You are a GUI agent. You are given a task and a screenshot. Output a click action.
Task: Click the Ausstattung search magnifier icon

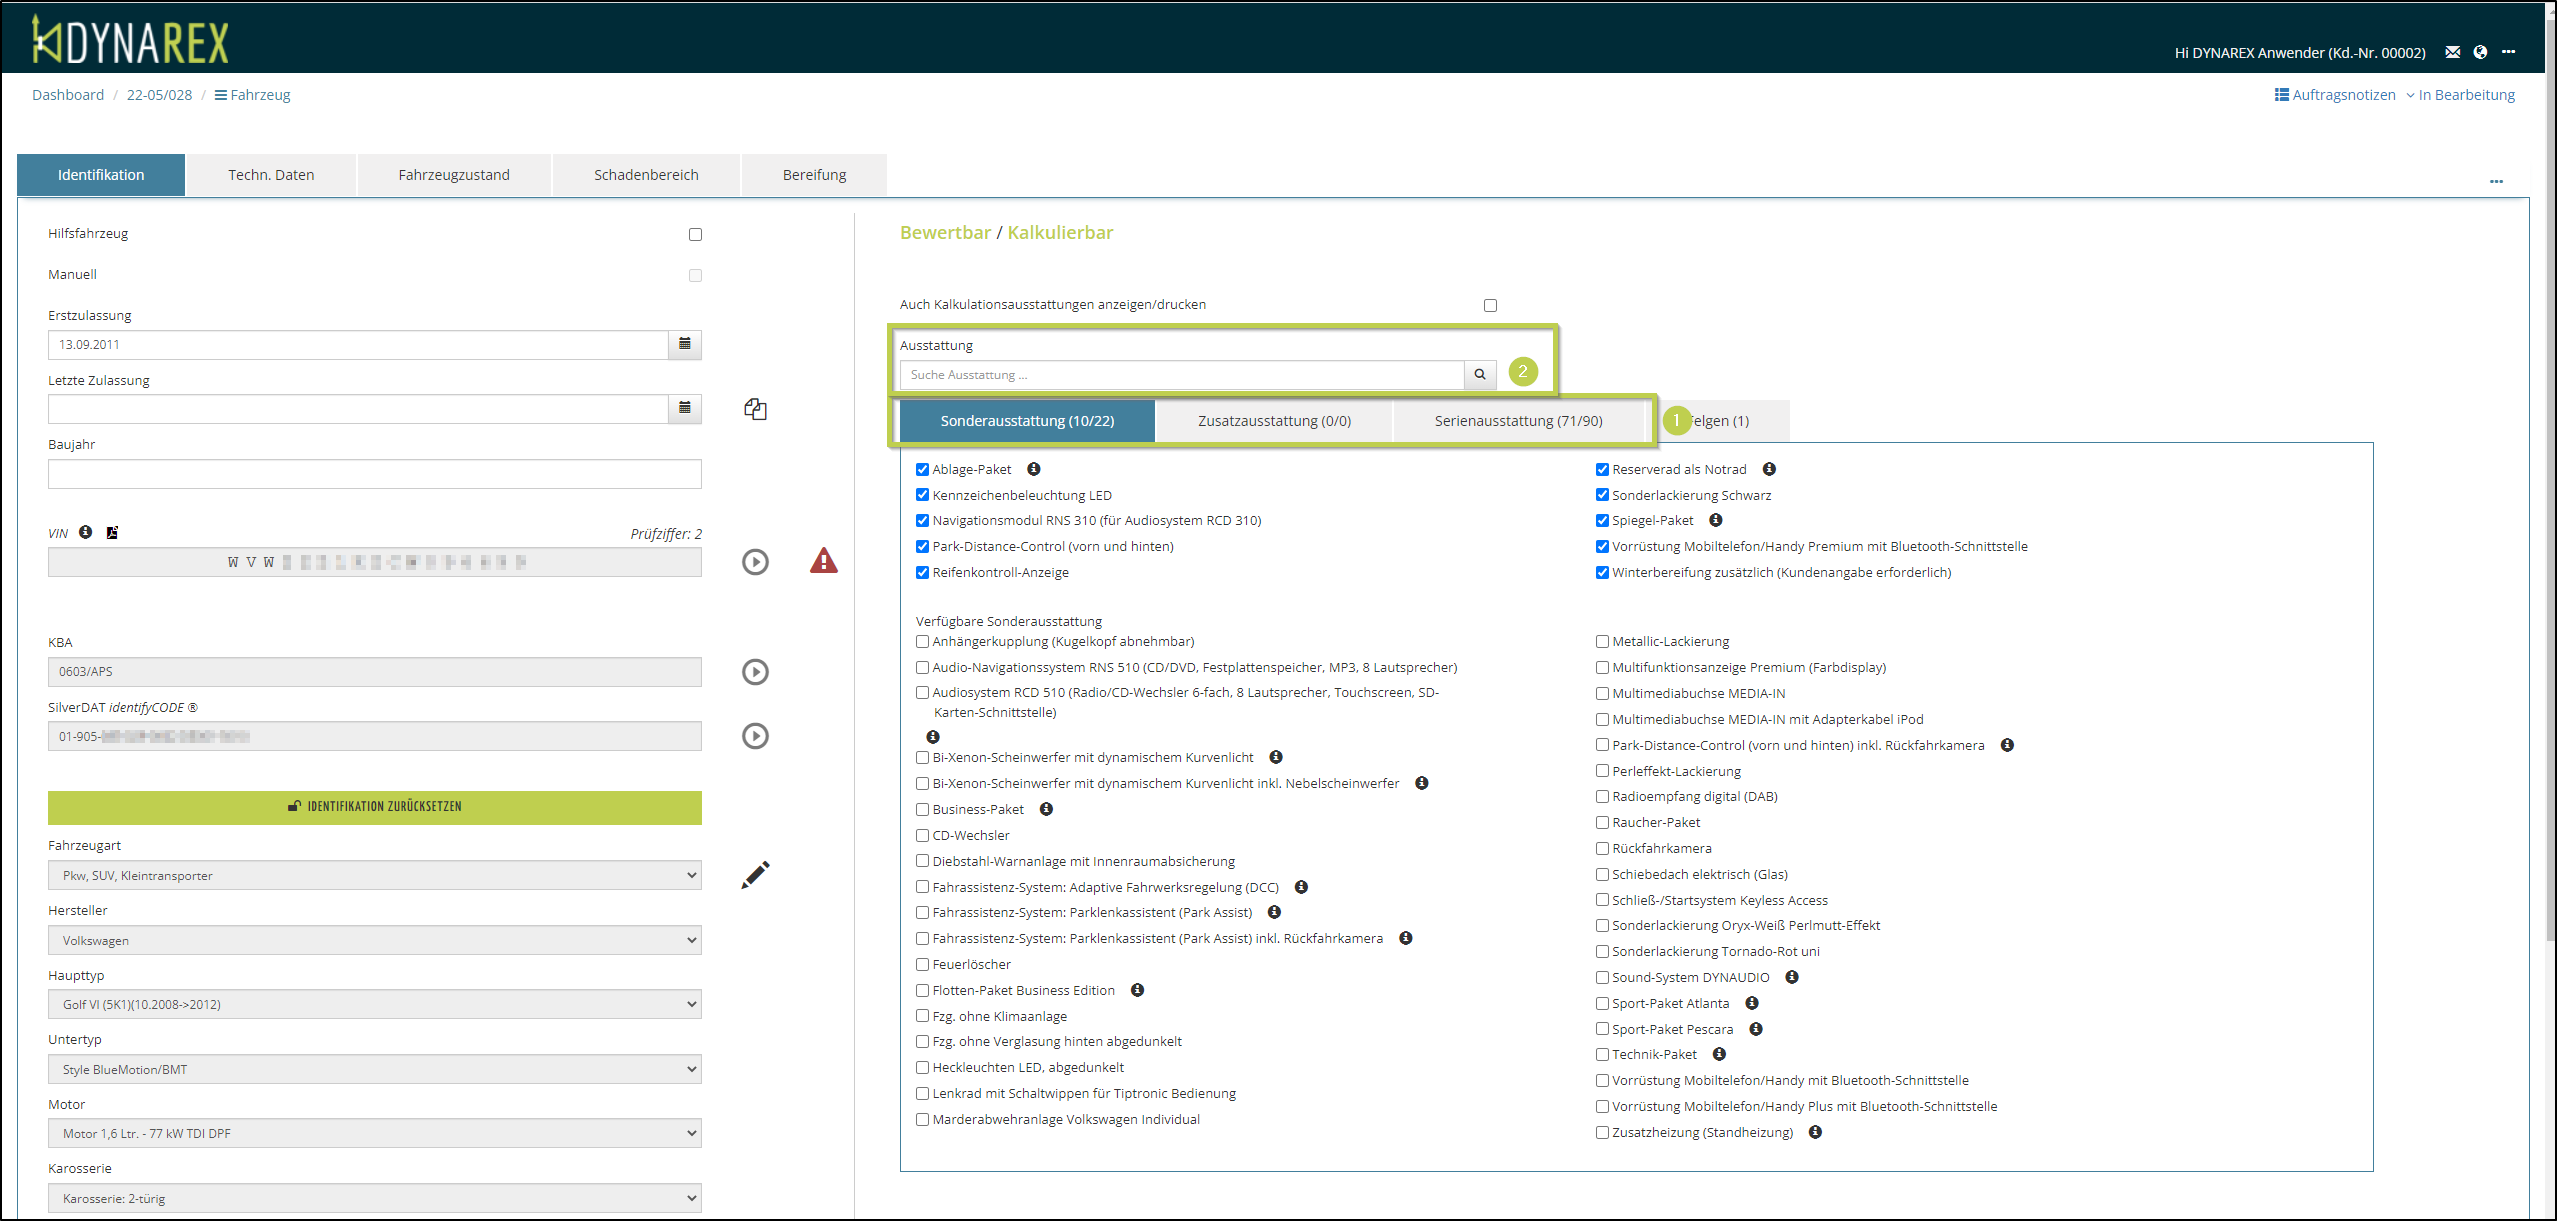point(1479,375)
